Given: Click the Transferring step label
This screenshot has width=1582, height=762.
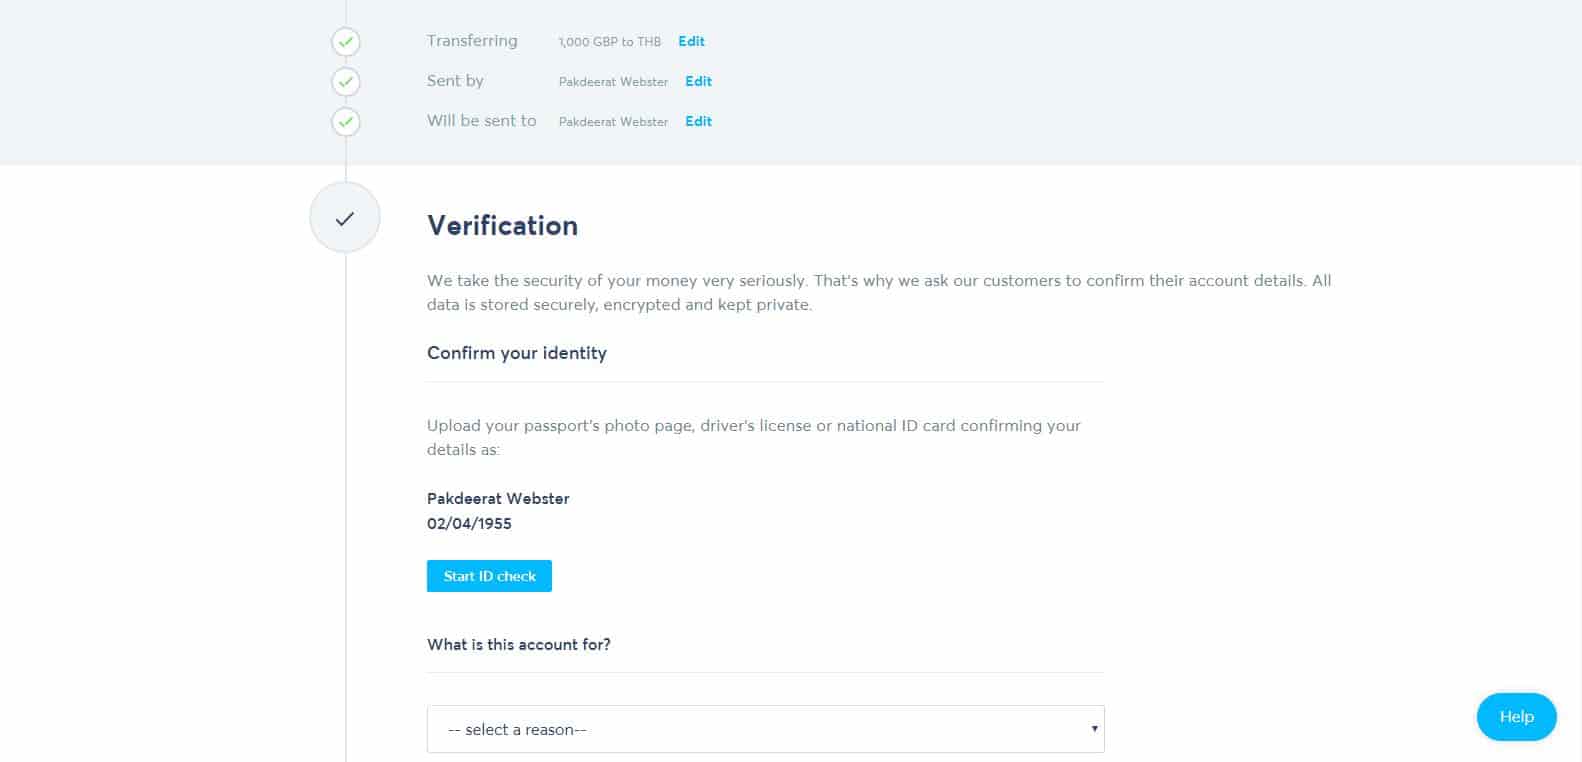Looking at the screenshot, I should coord(472,41).
